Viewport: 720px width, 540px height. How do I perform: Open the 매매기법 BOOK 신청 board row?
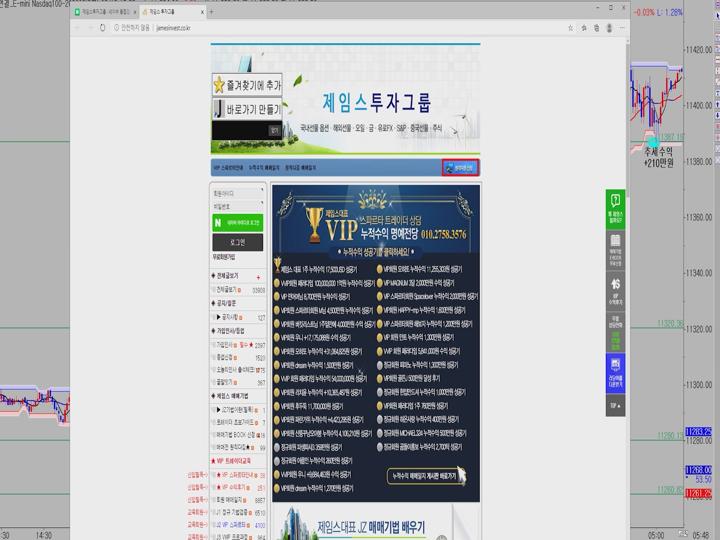click(238, 434)
